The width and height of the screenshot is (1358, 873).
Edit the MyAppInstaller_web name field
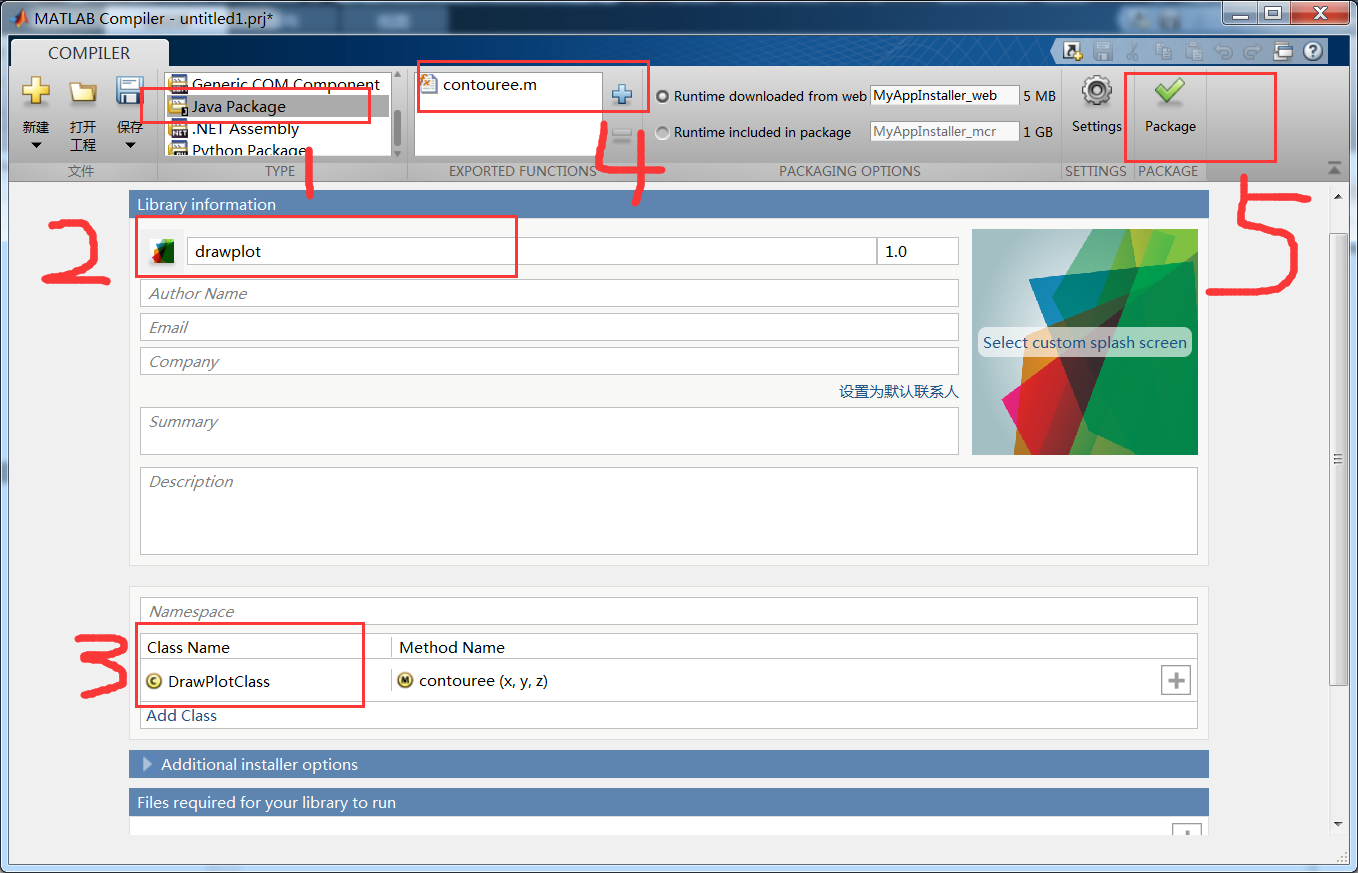945,96
